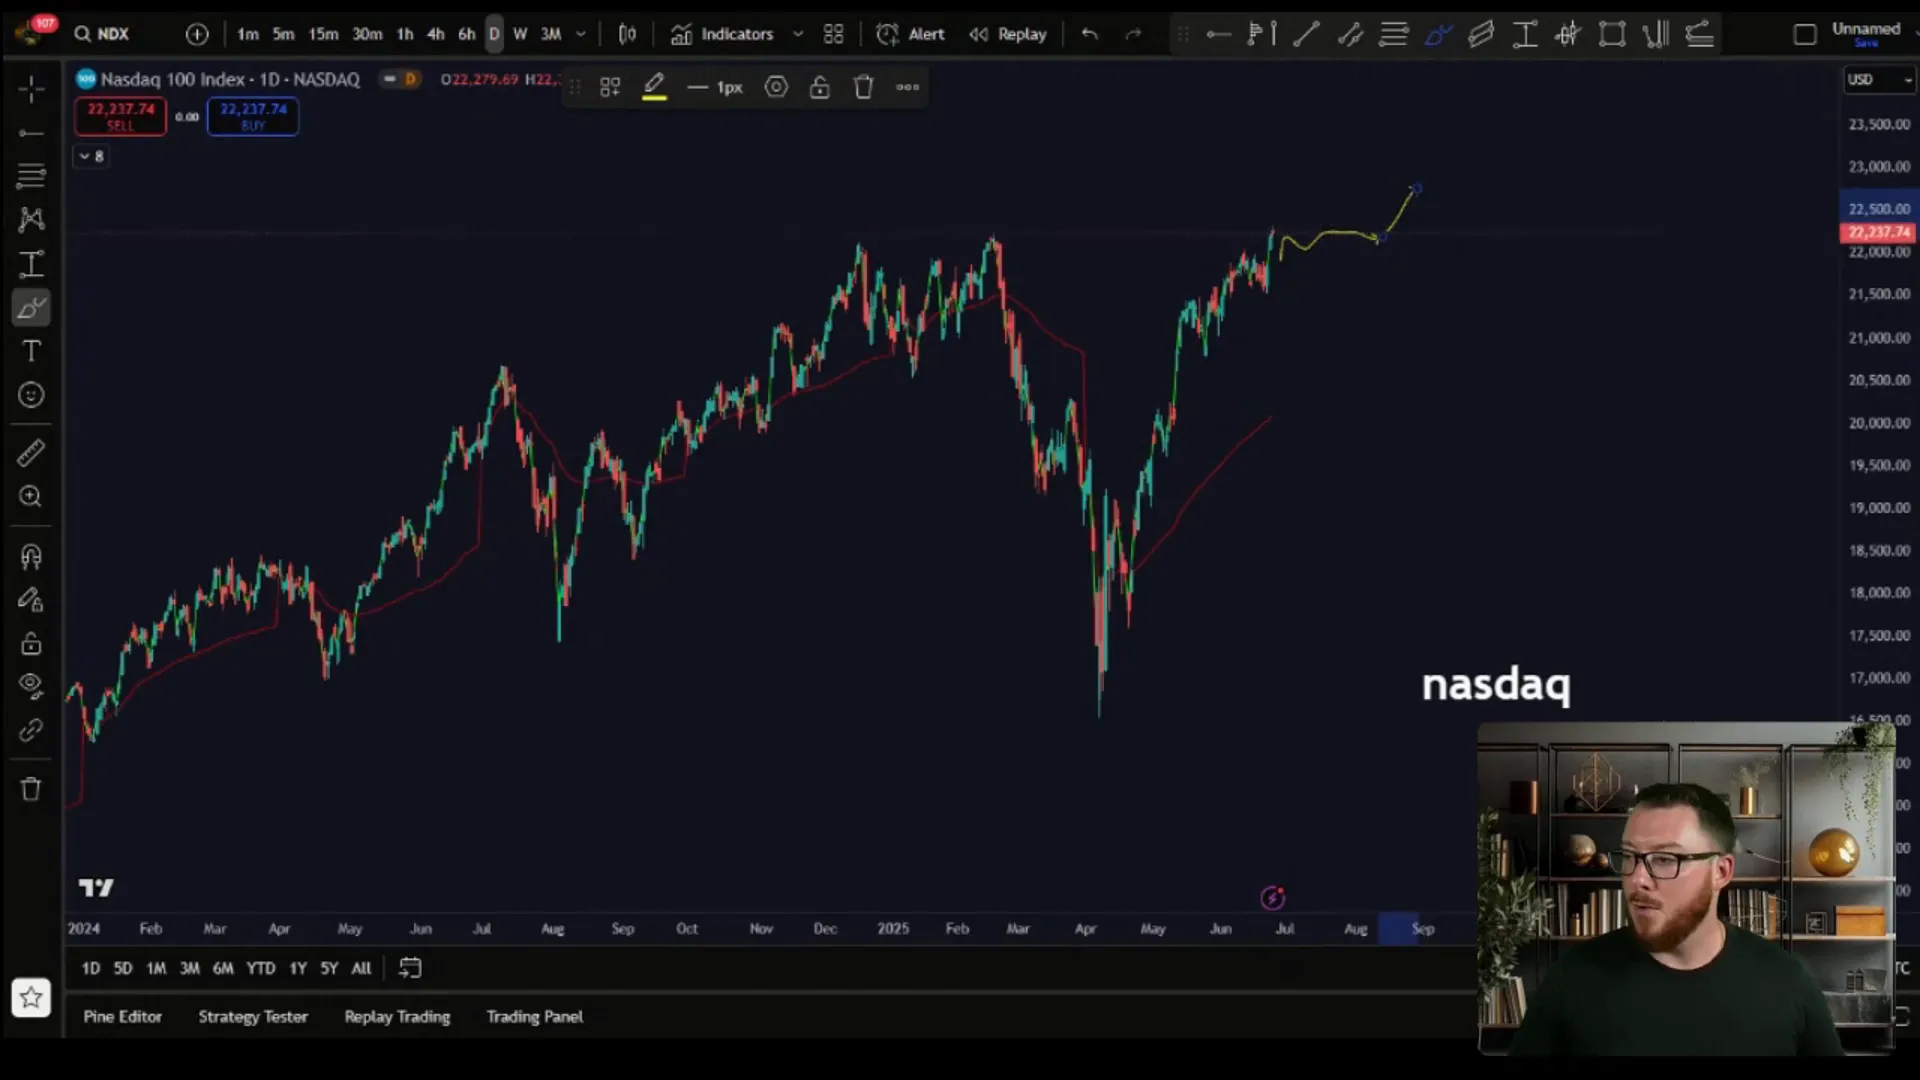Select the zoom in tool
The image size is (1920, 1080).
click(31, 497)
